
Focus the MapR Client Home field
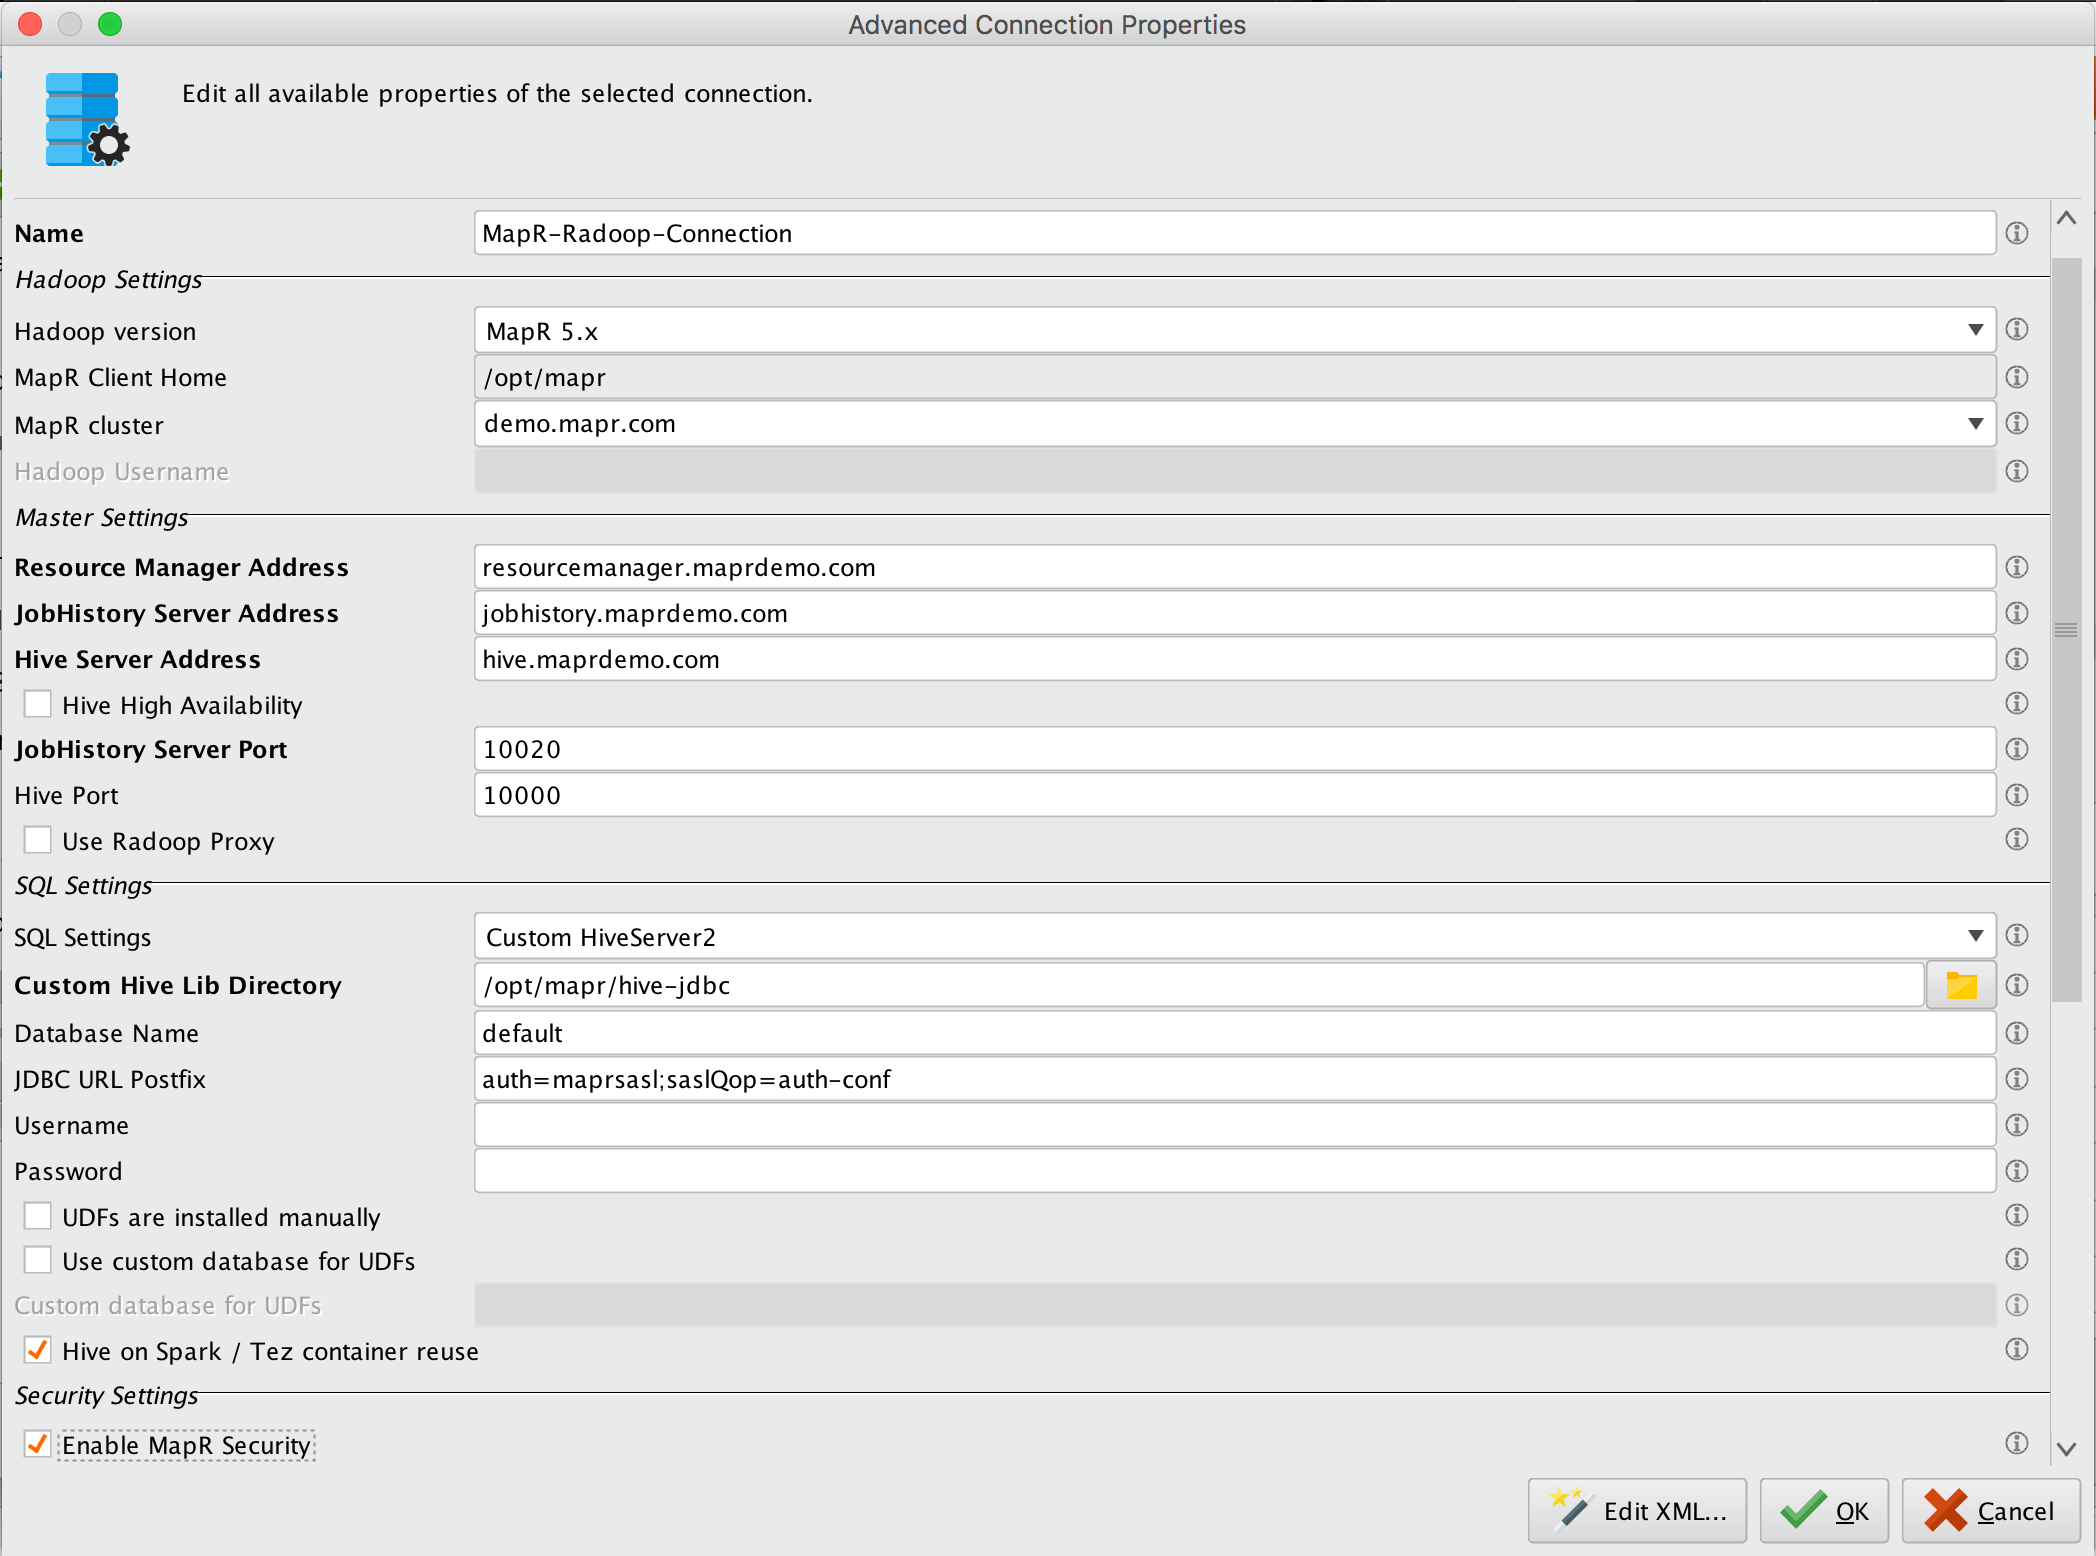pos(1235,377)
